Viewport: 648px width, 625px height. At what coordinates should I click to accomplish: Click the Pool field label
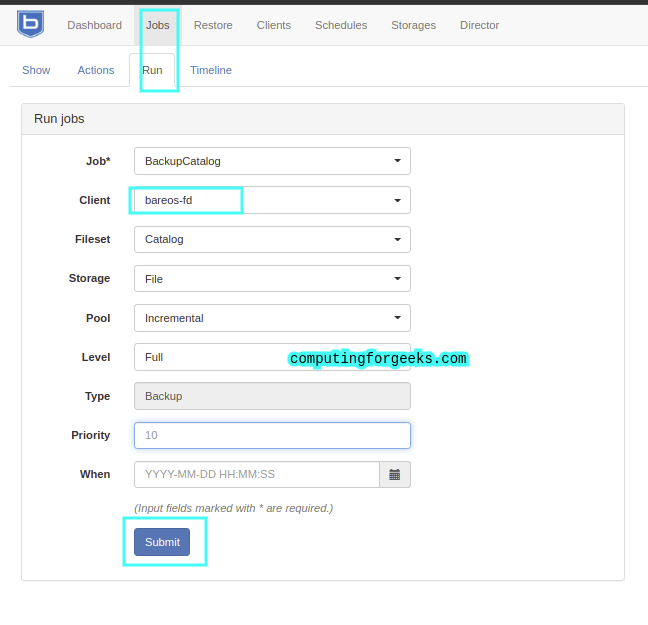98,318
